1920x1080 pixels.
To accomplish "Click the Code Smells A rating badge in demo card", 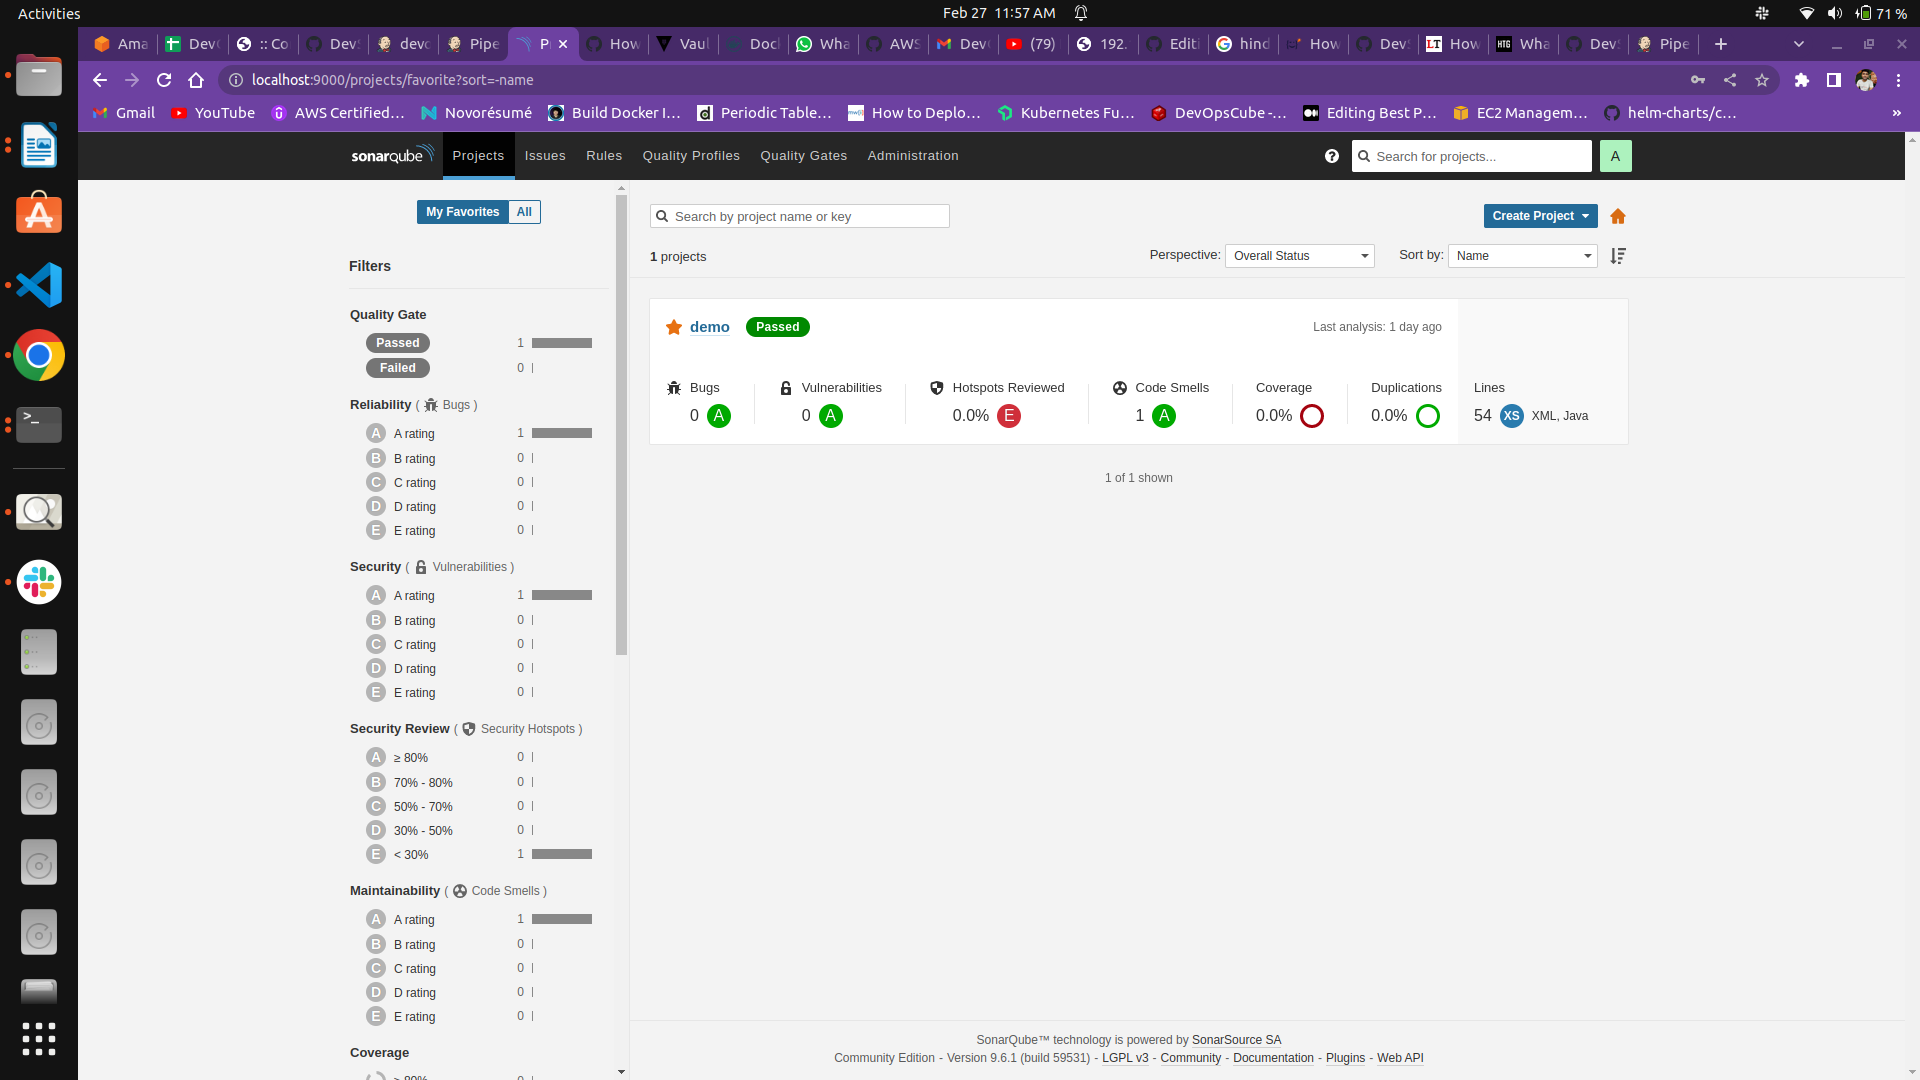I will point(1164,416).
